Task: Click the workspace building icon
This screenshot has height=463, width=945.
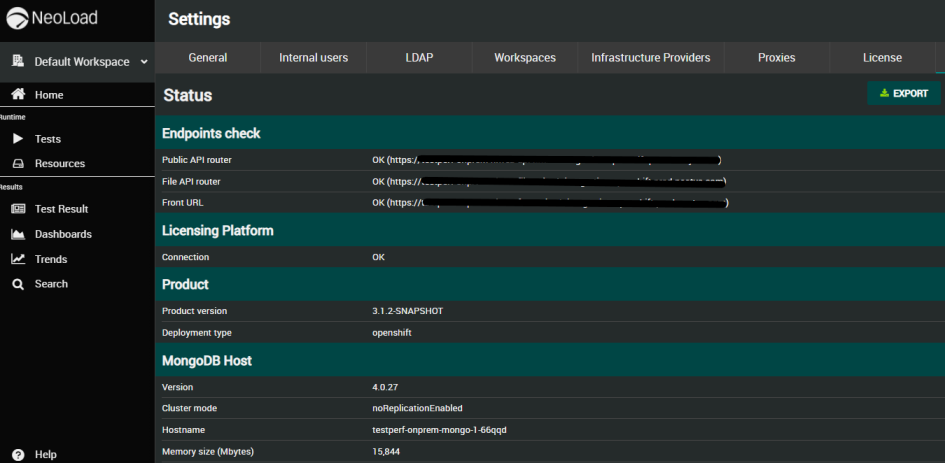Action: (17, 62)
